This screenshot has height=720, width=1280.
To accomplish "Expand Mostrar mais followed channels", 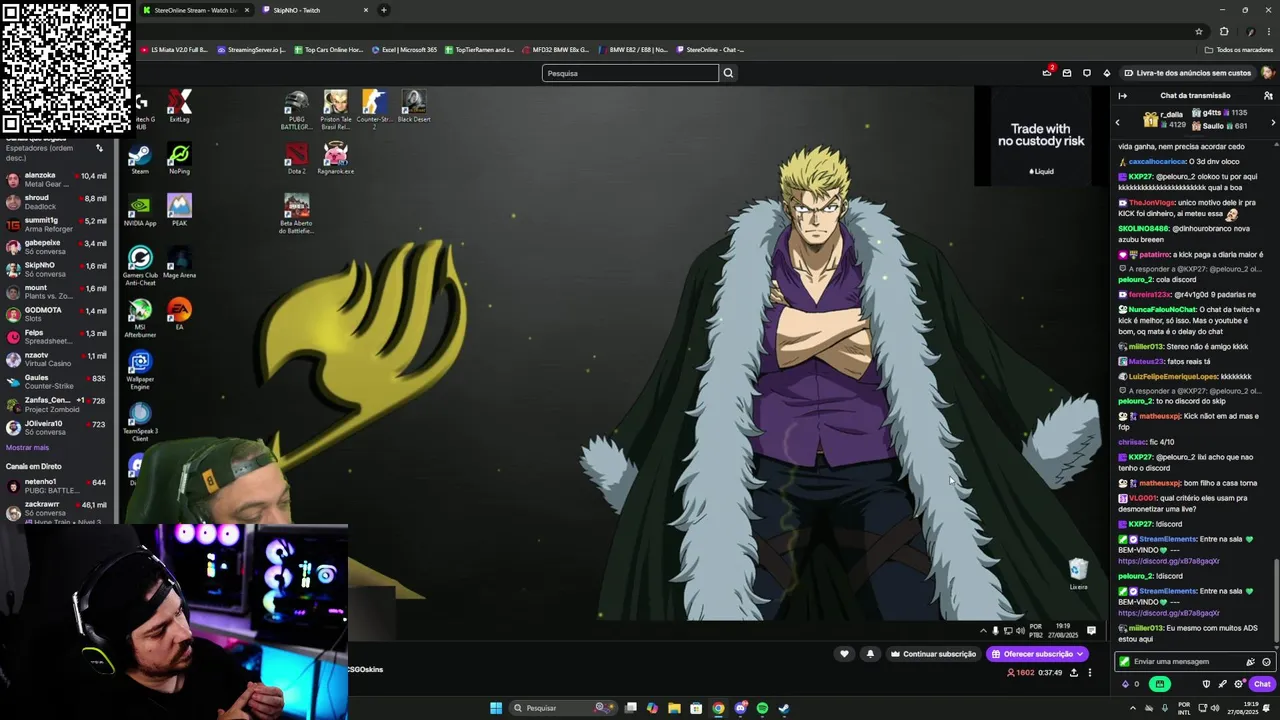I will 27,447.
